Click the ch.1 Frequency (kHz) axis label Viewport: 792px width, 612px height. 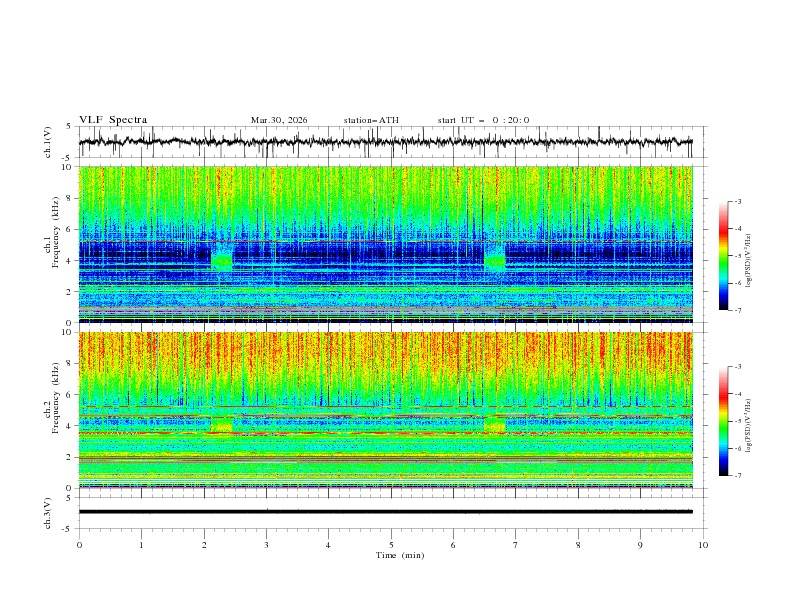pyautogui.click(x=53, y=233)
